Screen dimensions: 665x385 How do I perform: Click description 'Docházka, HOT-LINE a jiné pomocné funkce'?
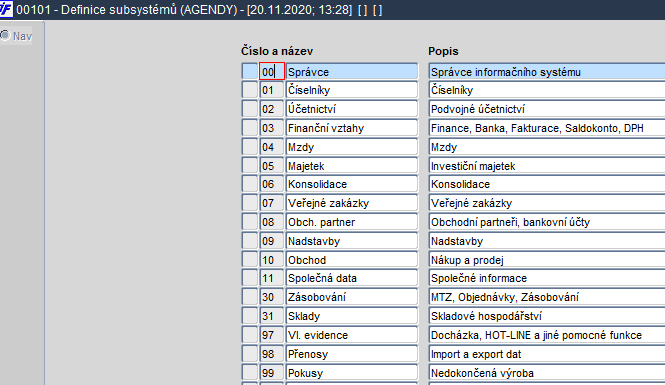coord(547,335)
